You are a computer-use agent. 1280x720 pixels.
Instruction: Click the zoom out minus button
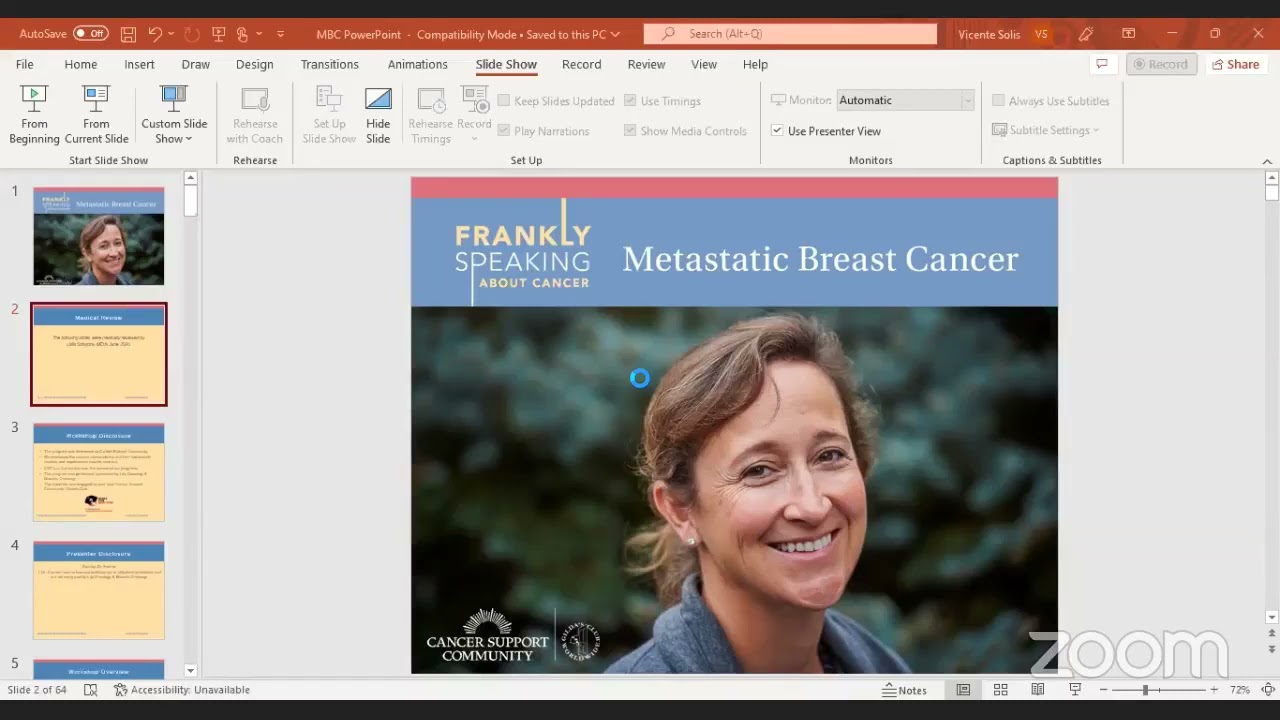1105,690
